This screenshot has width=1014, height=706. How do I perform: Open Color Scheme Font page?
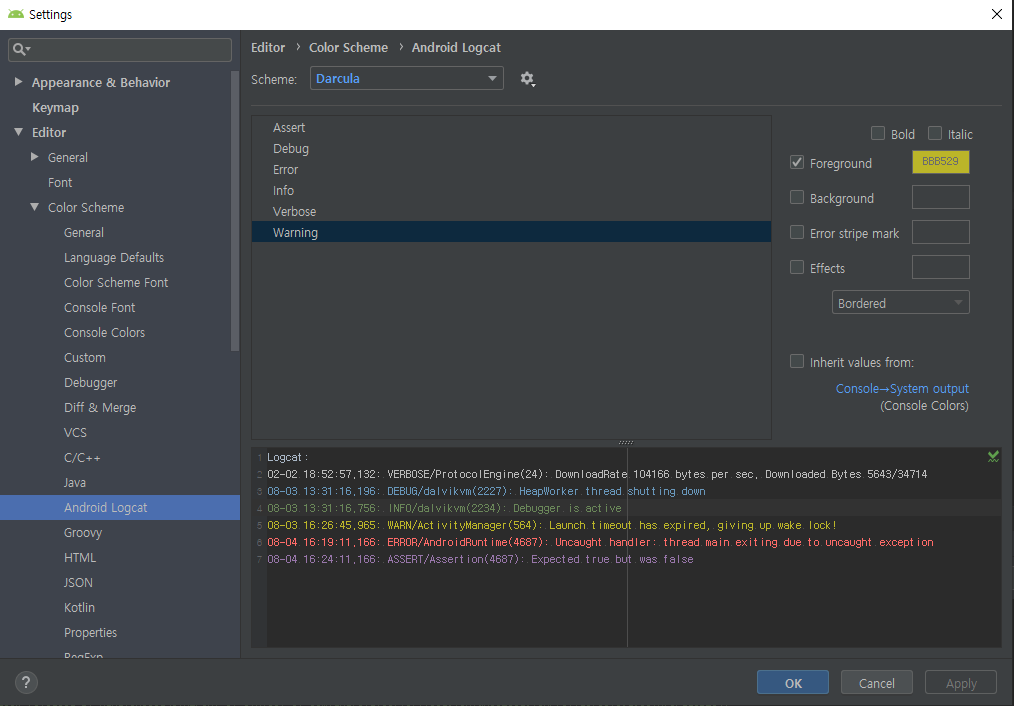(x=116, y=283)
